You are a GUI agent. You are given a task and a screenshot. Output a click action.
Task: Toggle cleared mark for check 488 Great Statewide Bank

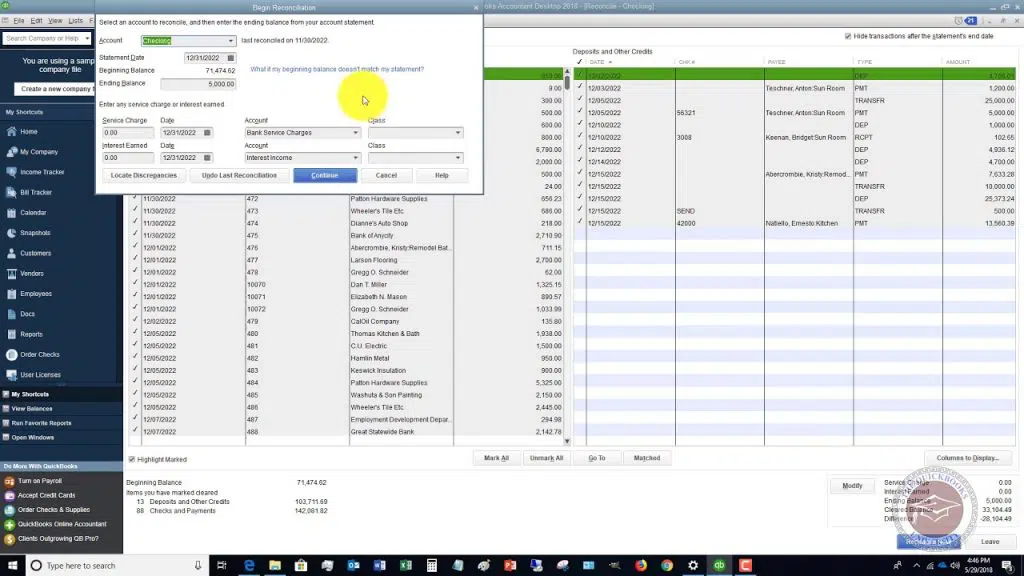[135, 432]
